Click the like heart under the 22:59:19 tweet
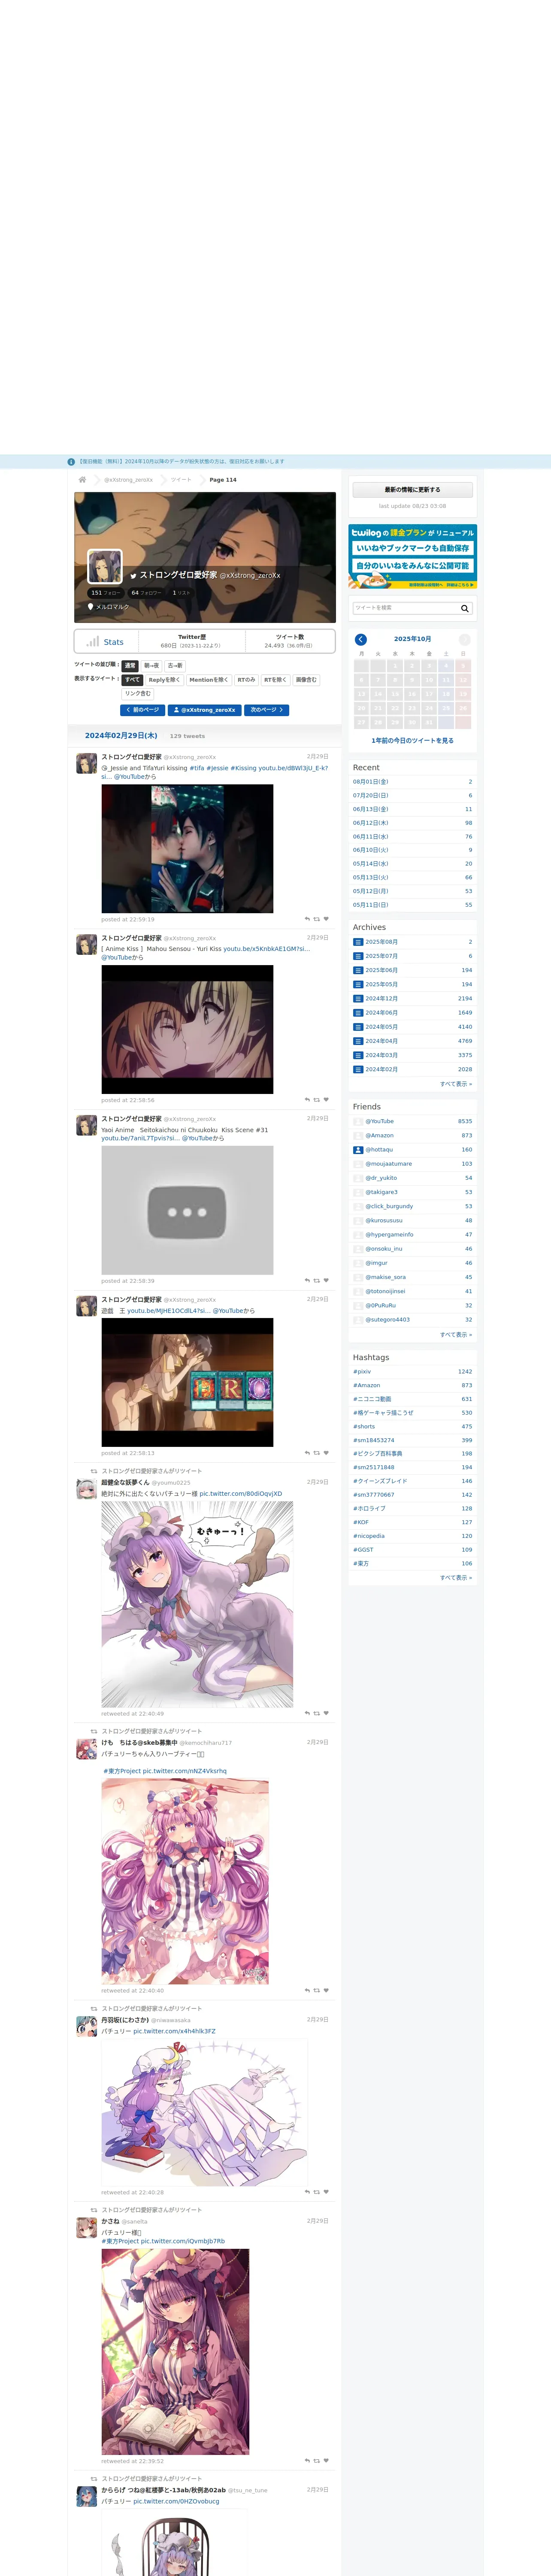The image size is (551, 2576). [x=326, y=919]
